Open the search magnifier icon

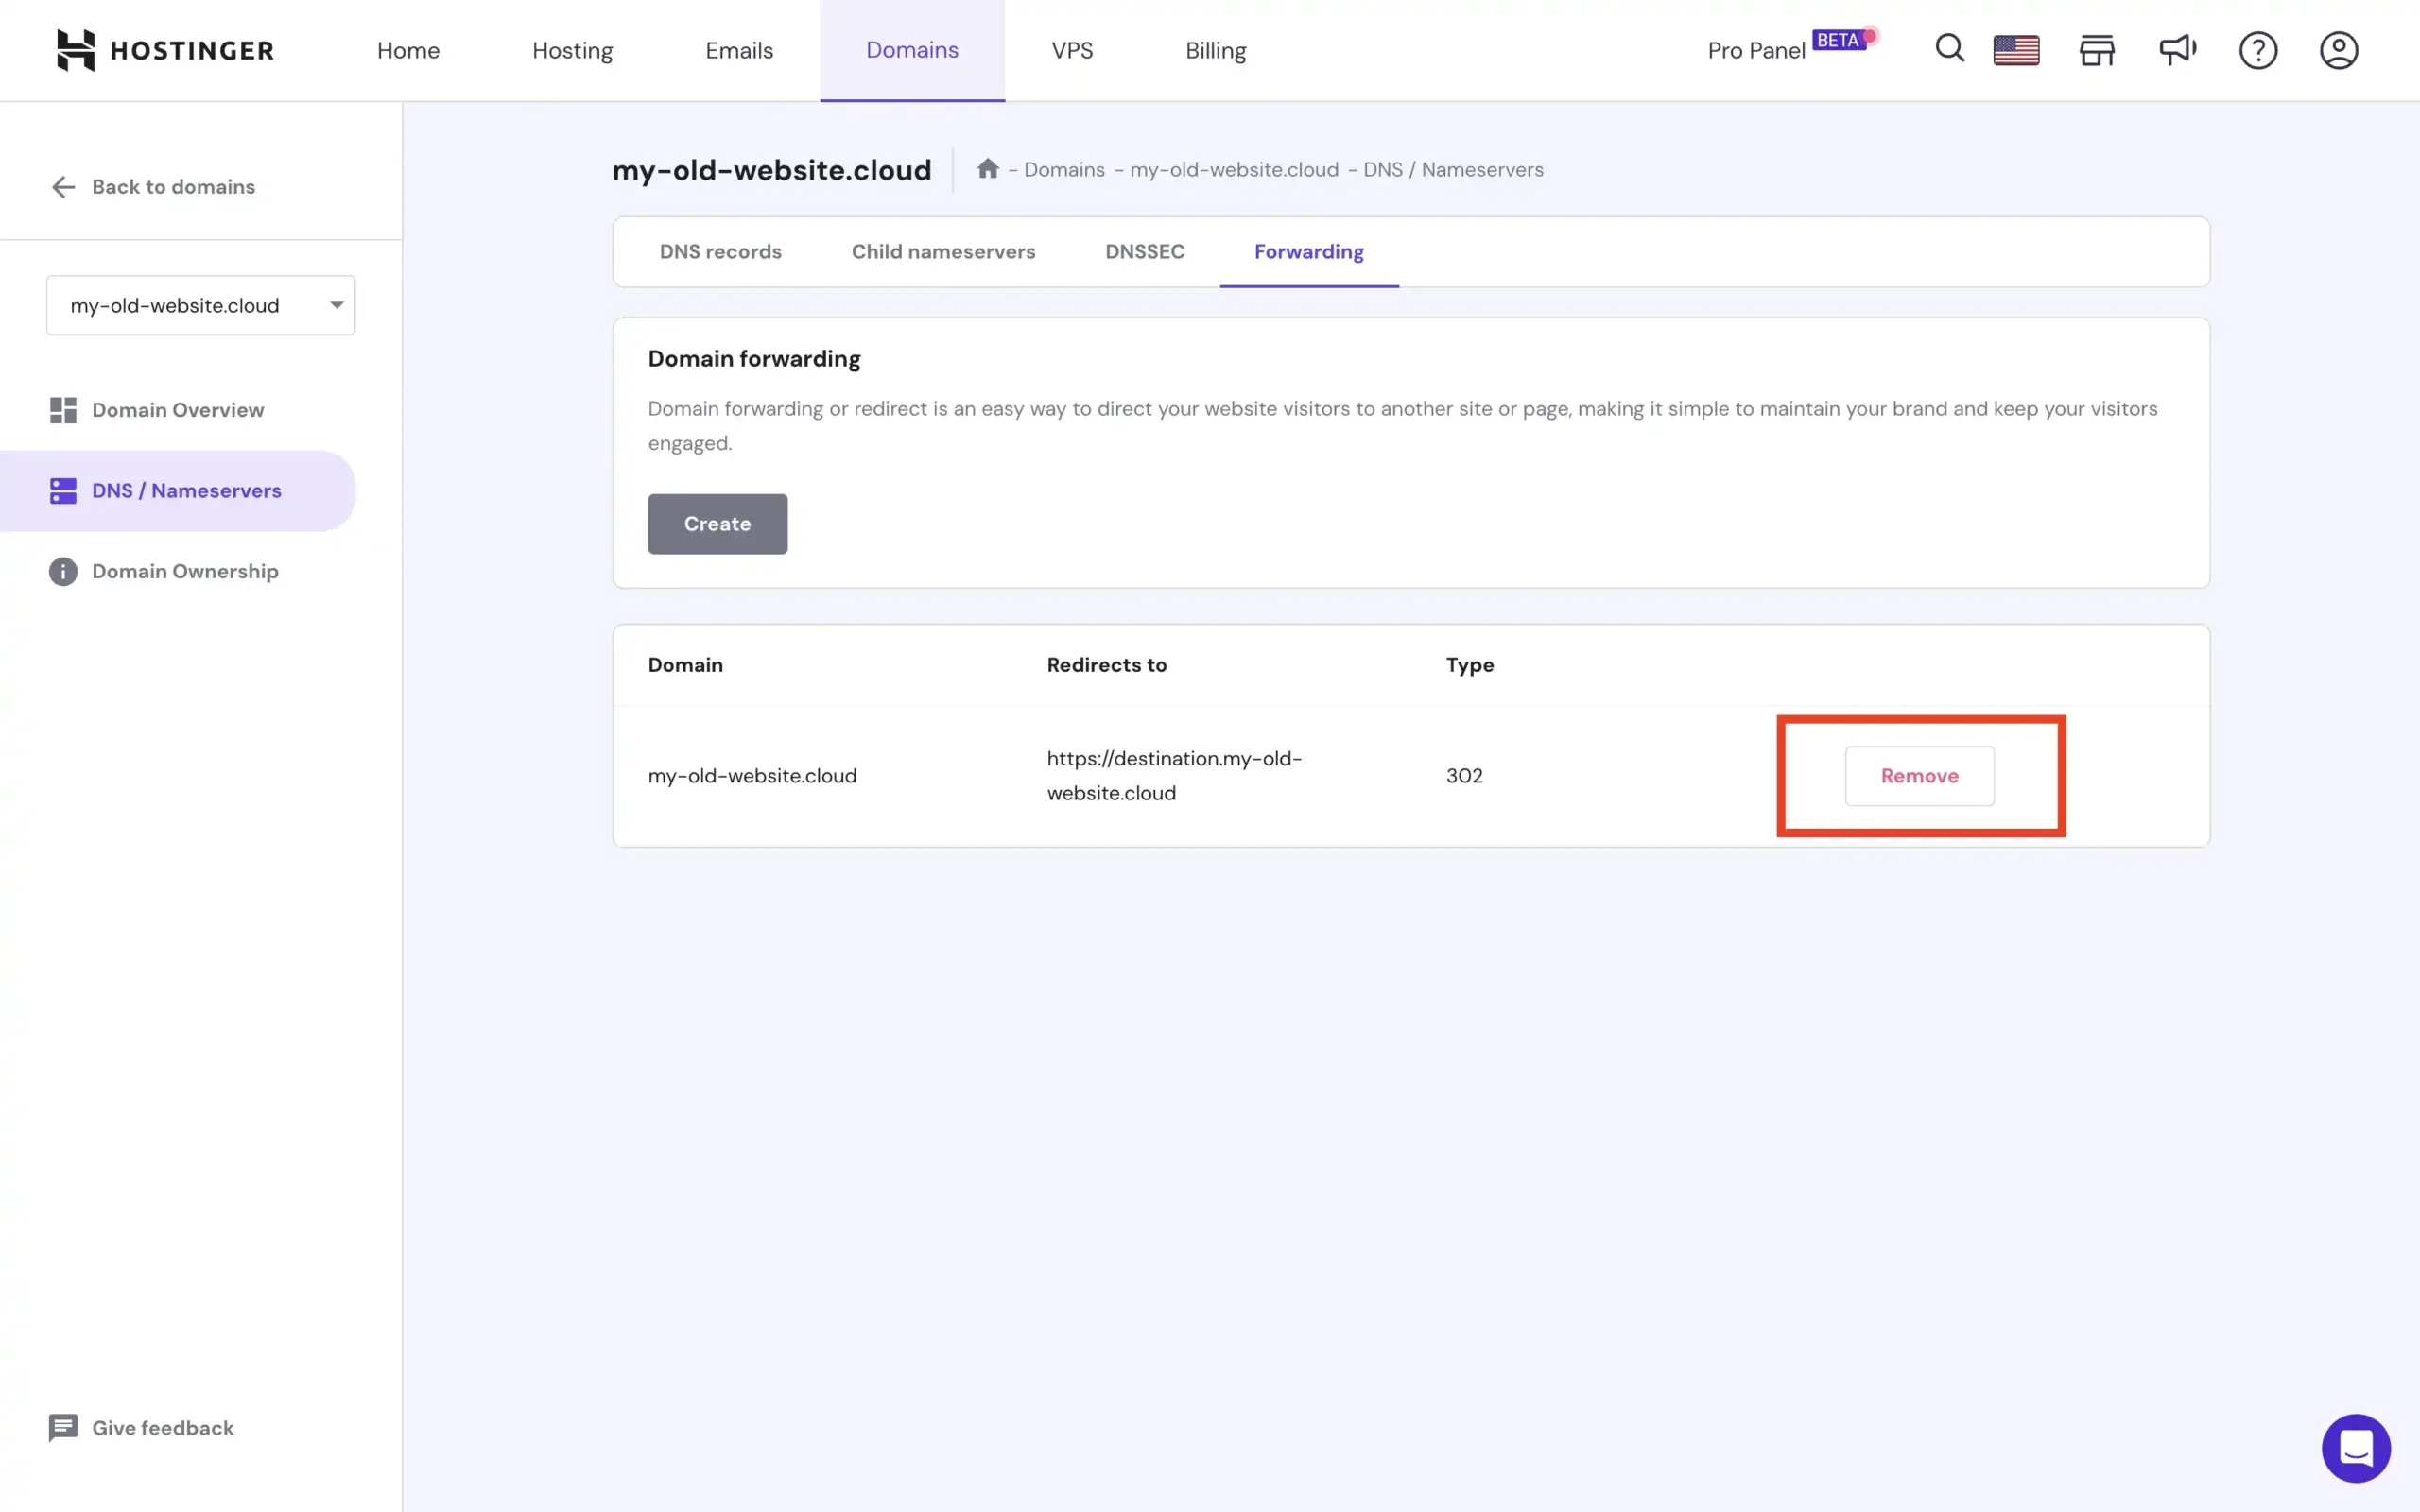1949,49
